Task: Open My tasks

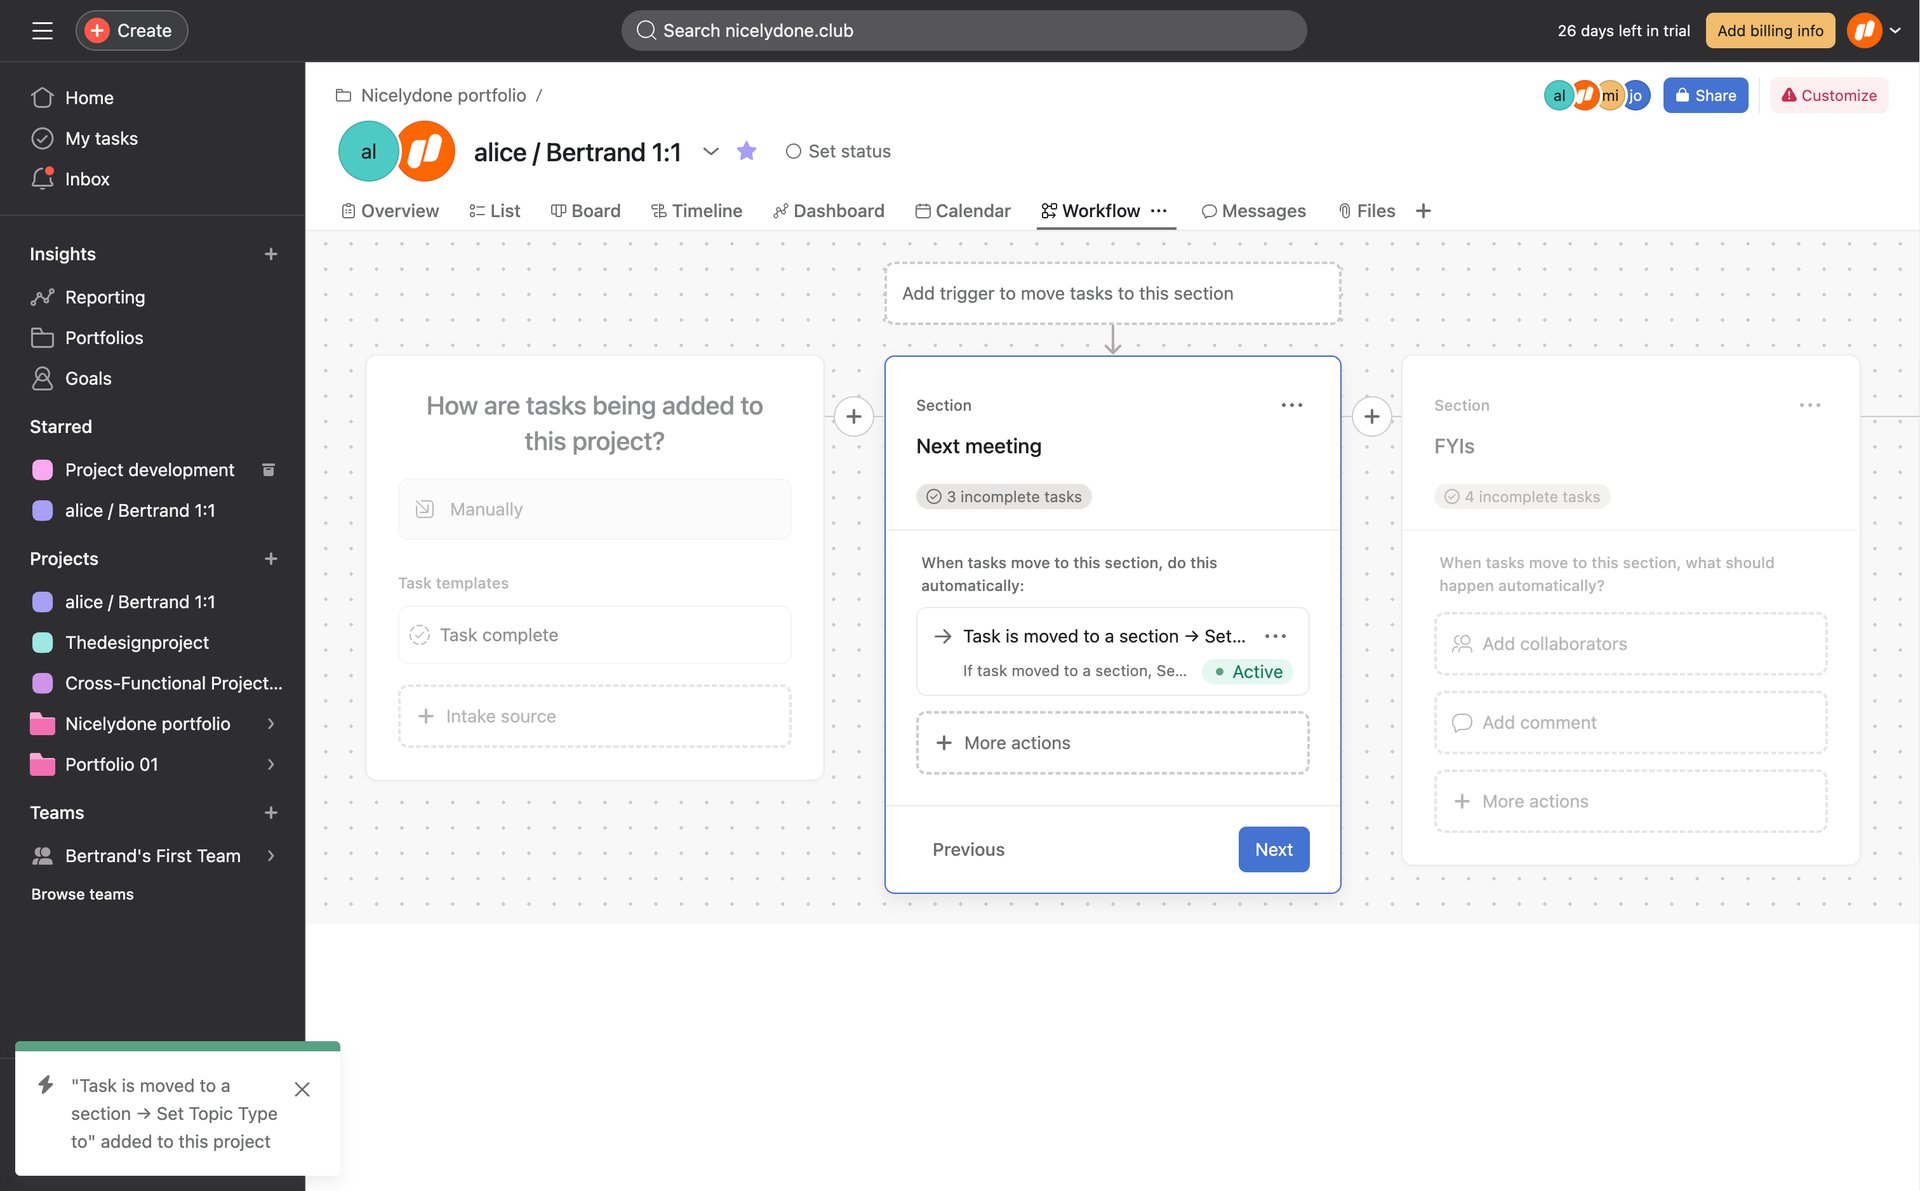Action: (100, 138)
